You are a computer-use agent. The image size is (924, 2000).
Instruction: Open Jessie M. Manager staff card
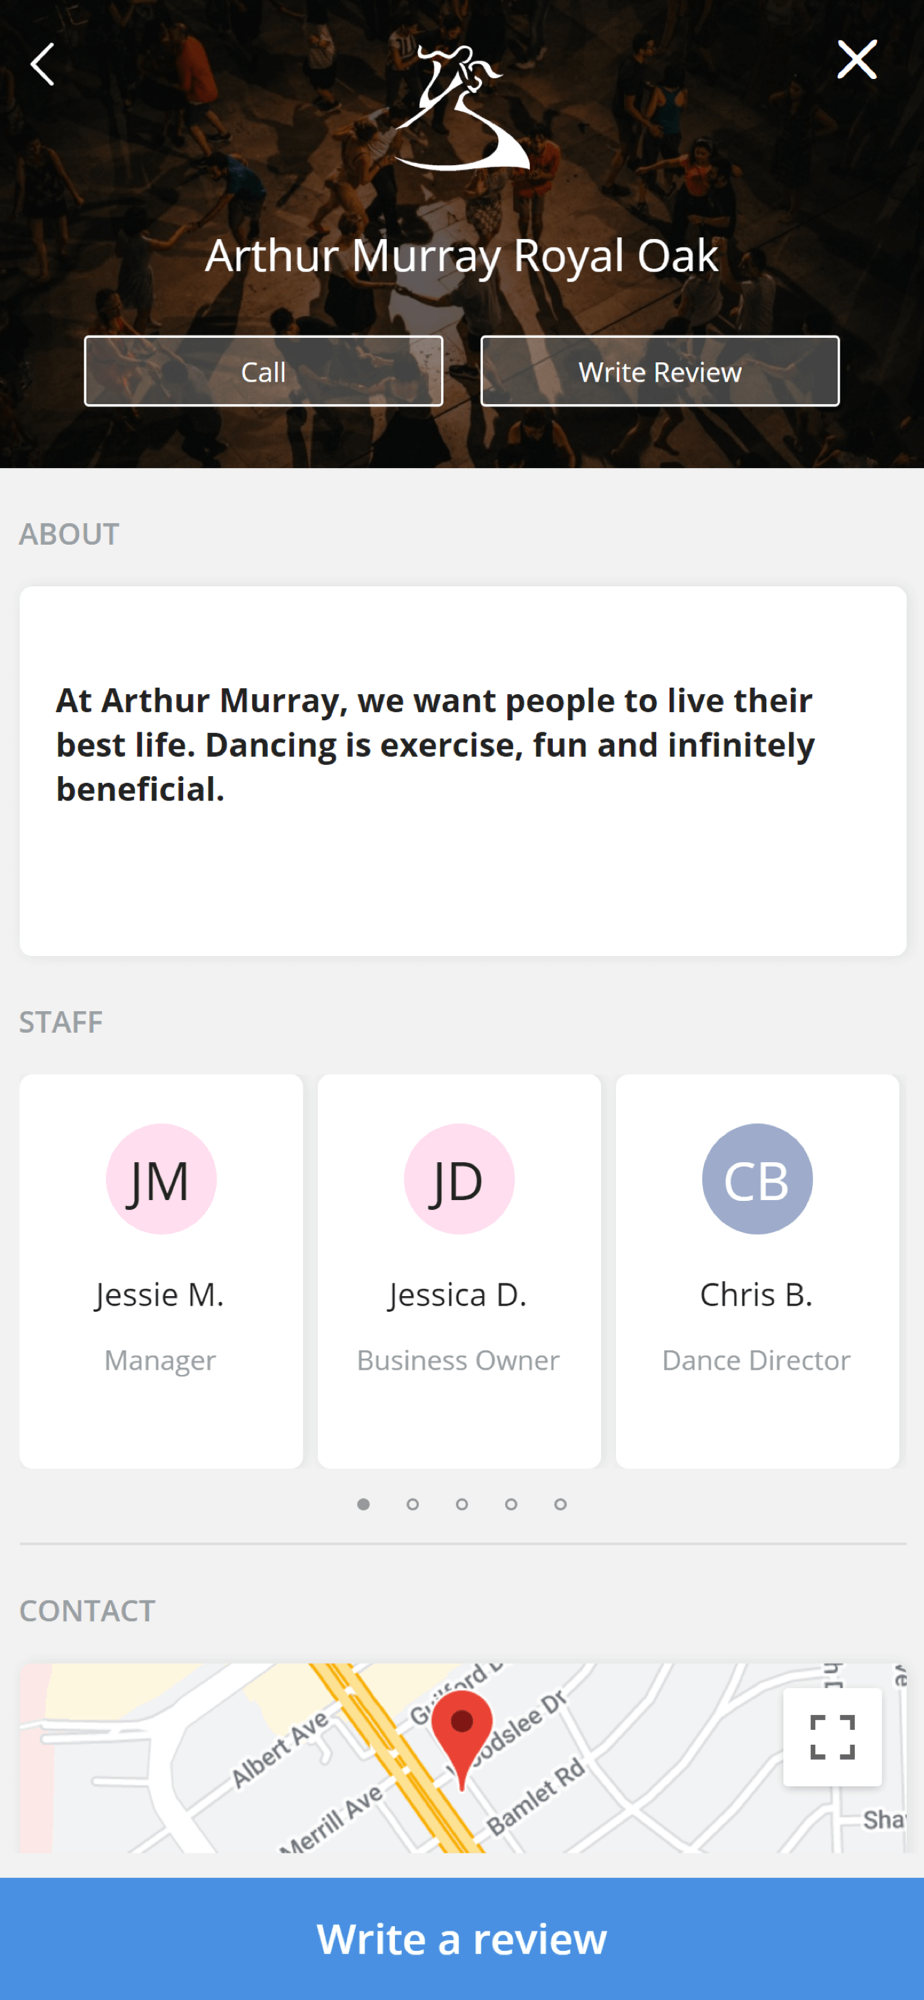pos(161,1271)
